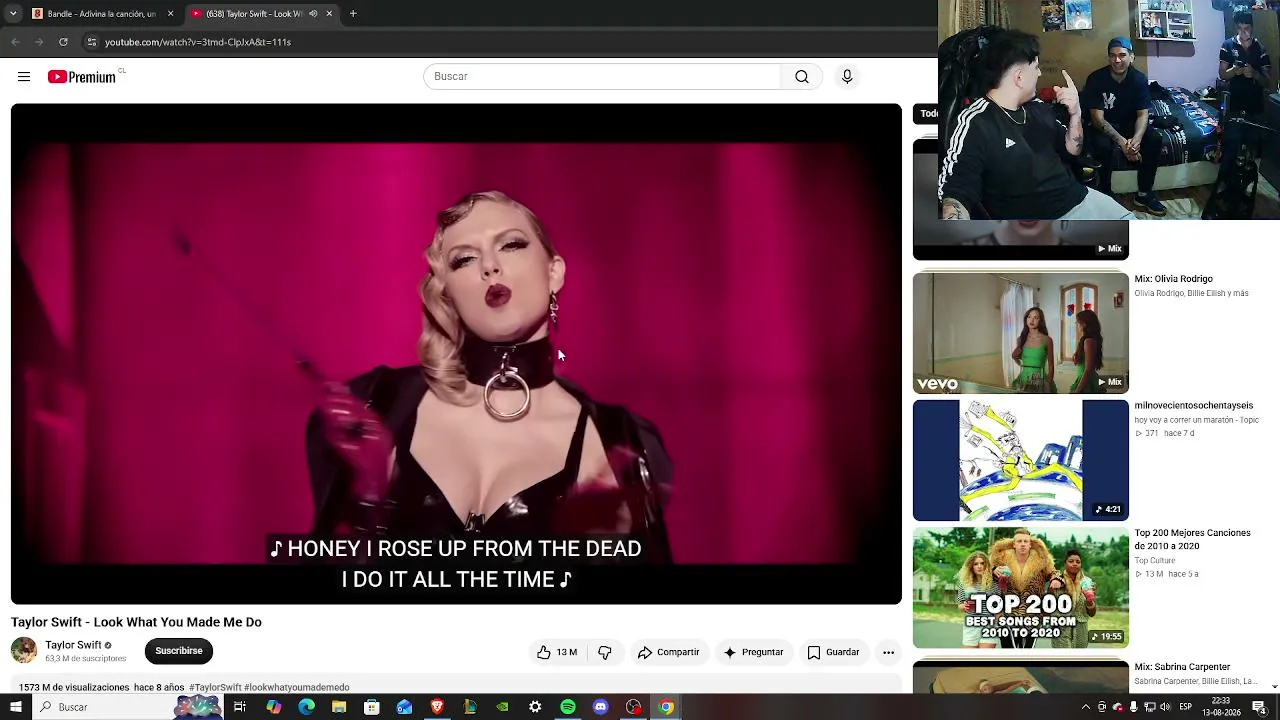The height and width of the screenshot is (720, 1280).
Task: Open OBS Studio from the taskbar
Action: pyautogui.click(x=633, y=707)
